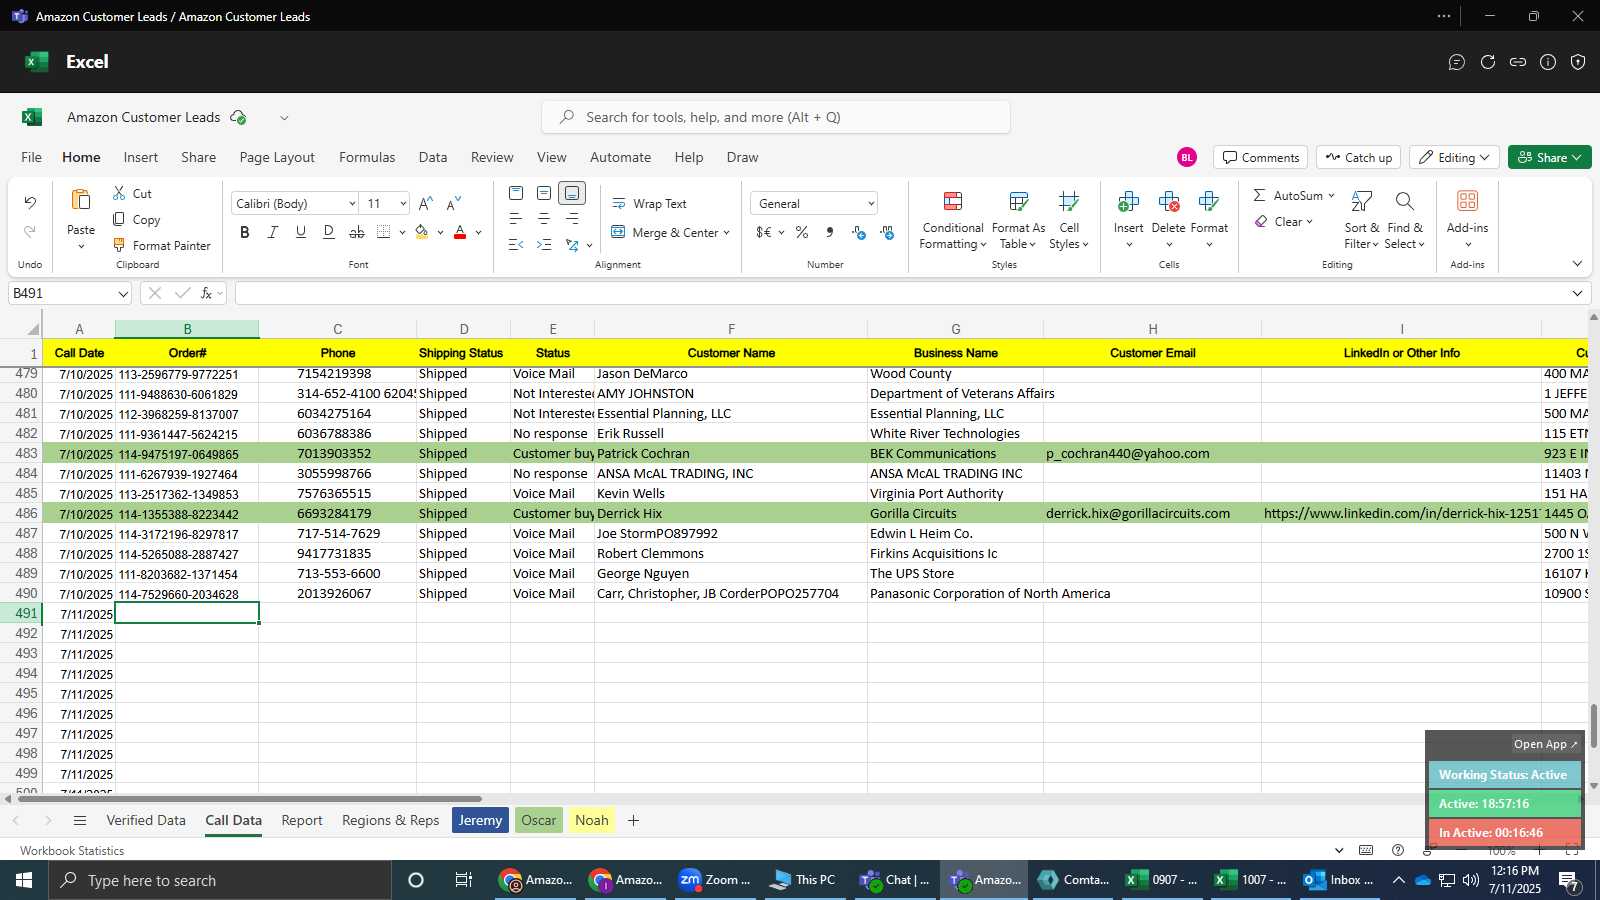Click the Borders icon
This screenshot has width=1600, height=900.
[384, 232]
